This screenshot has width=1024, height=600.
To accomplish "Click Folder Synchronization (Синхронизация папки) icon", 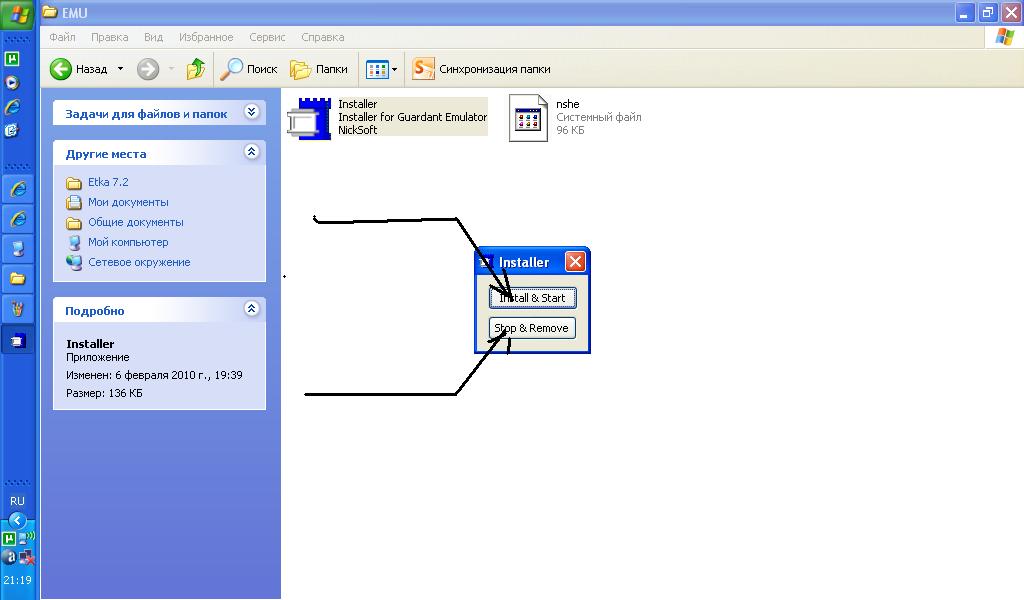I will click(x=424, y=69).
